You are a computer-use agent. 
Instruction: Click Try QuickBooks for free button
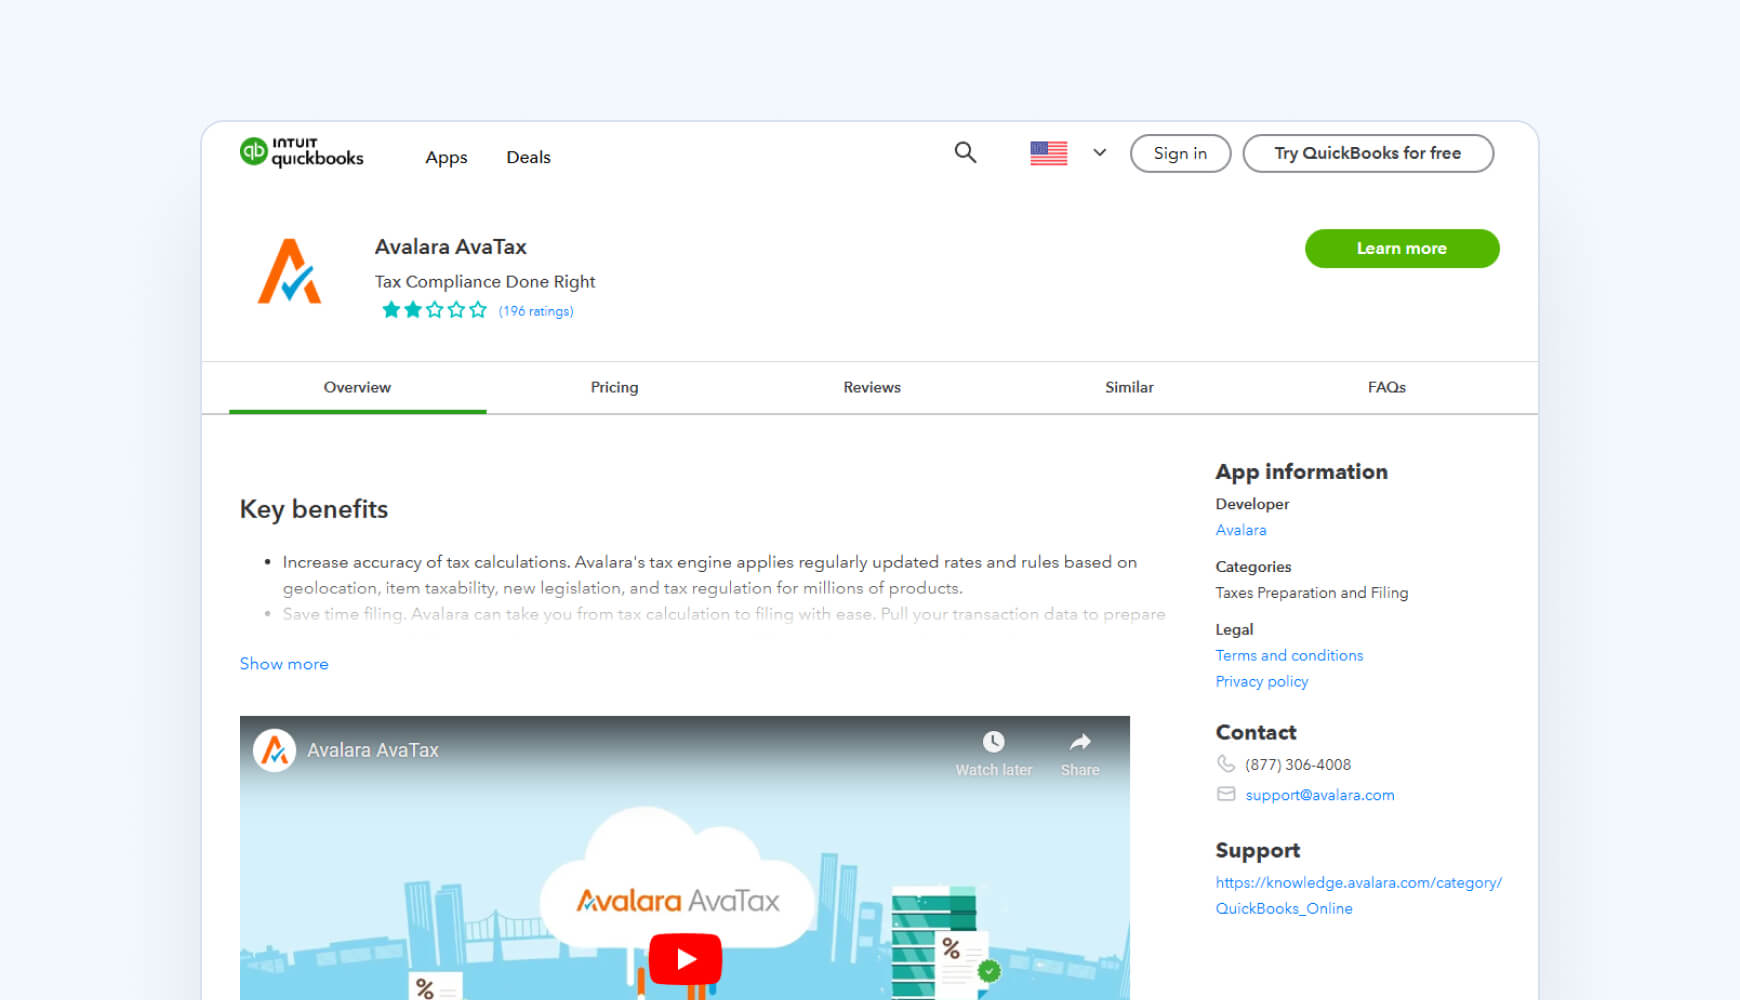click(x=1367, y=153)
